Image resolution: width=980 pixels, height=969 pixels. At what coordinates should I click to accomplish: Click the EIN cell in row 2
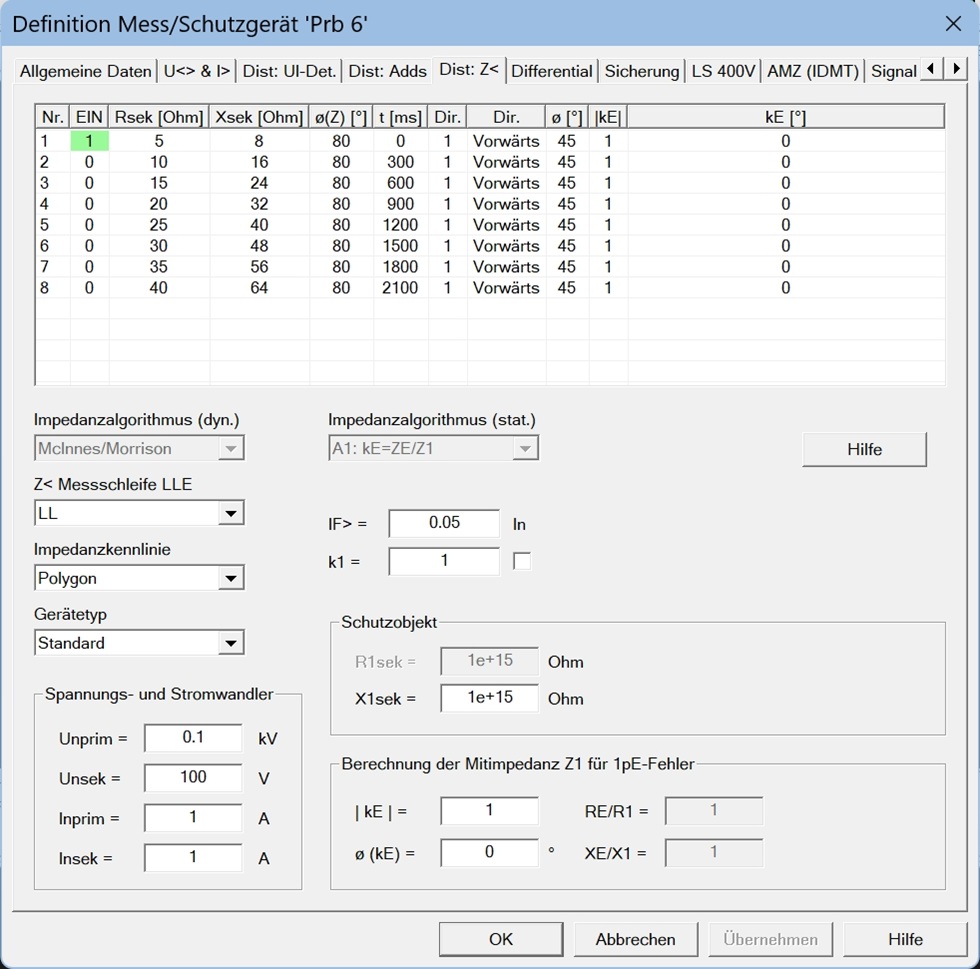point(89,163)
